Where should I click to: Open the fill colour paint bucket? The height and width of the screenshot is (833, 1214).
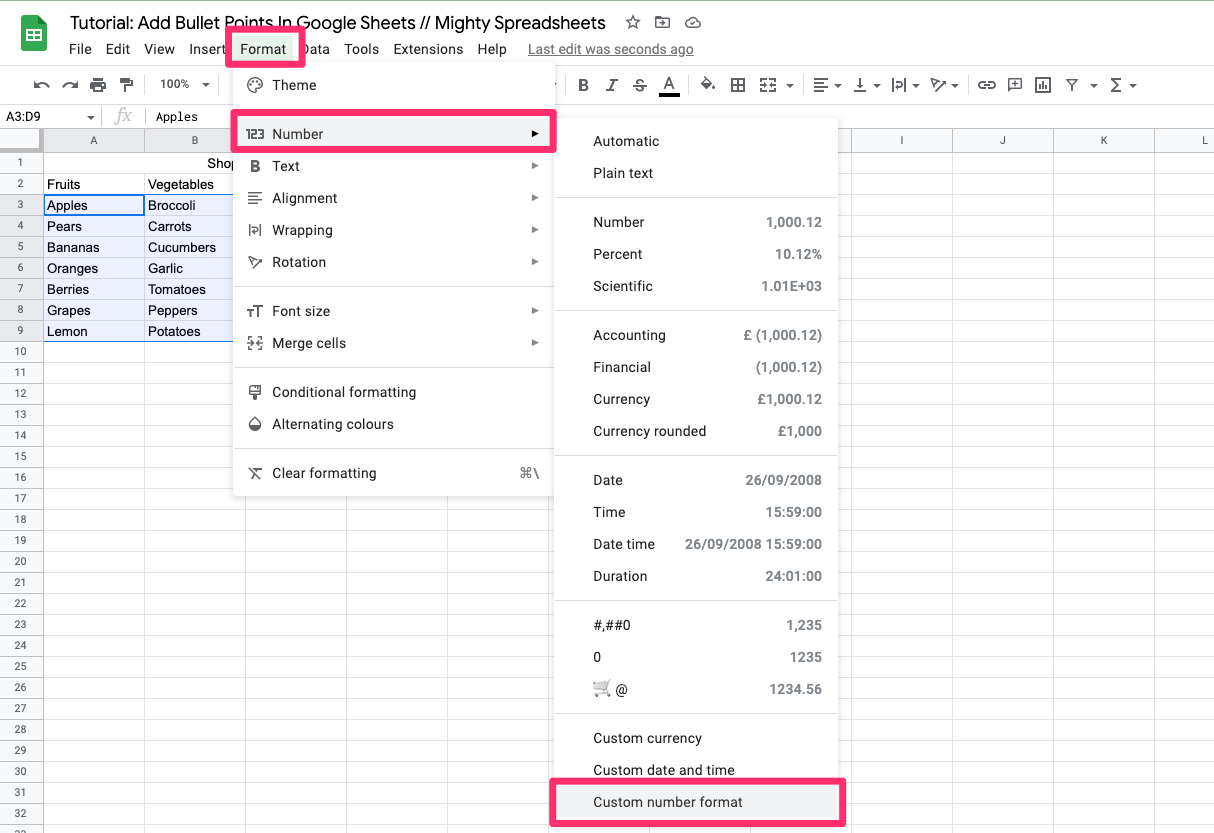click(x=708, y=85)
